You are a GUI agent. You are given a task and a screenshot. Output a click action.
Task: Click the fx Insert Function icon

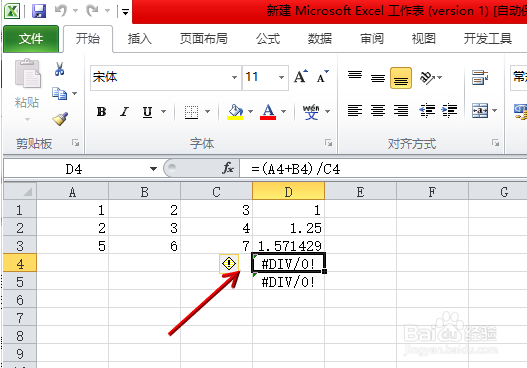228,168
